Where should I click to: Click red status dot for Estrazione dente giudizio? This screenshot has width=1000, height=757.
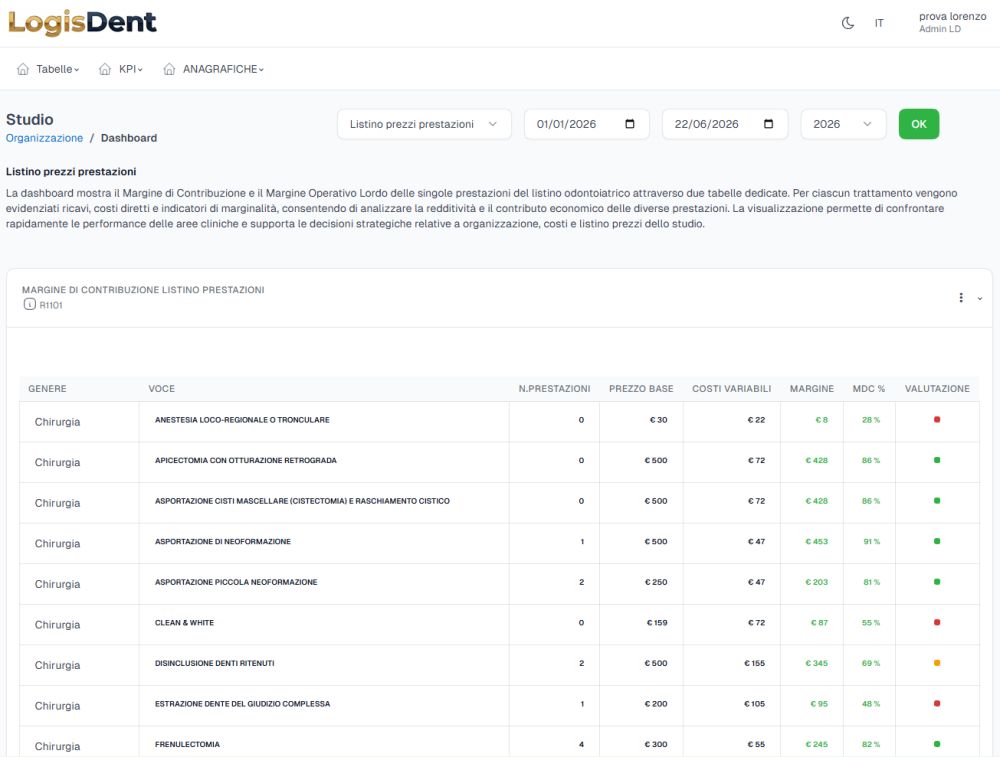pos(937,703)
